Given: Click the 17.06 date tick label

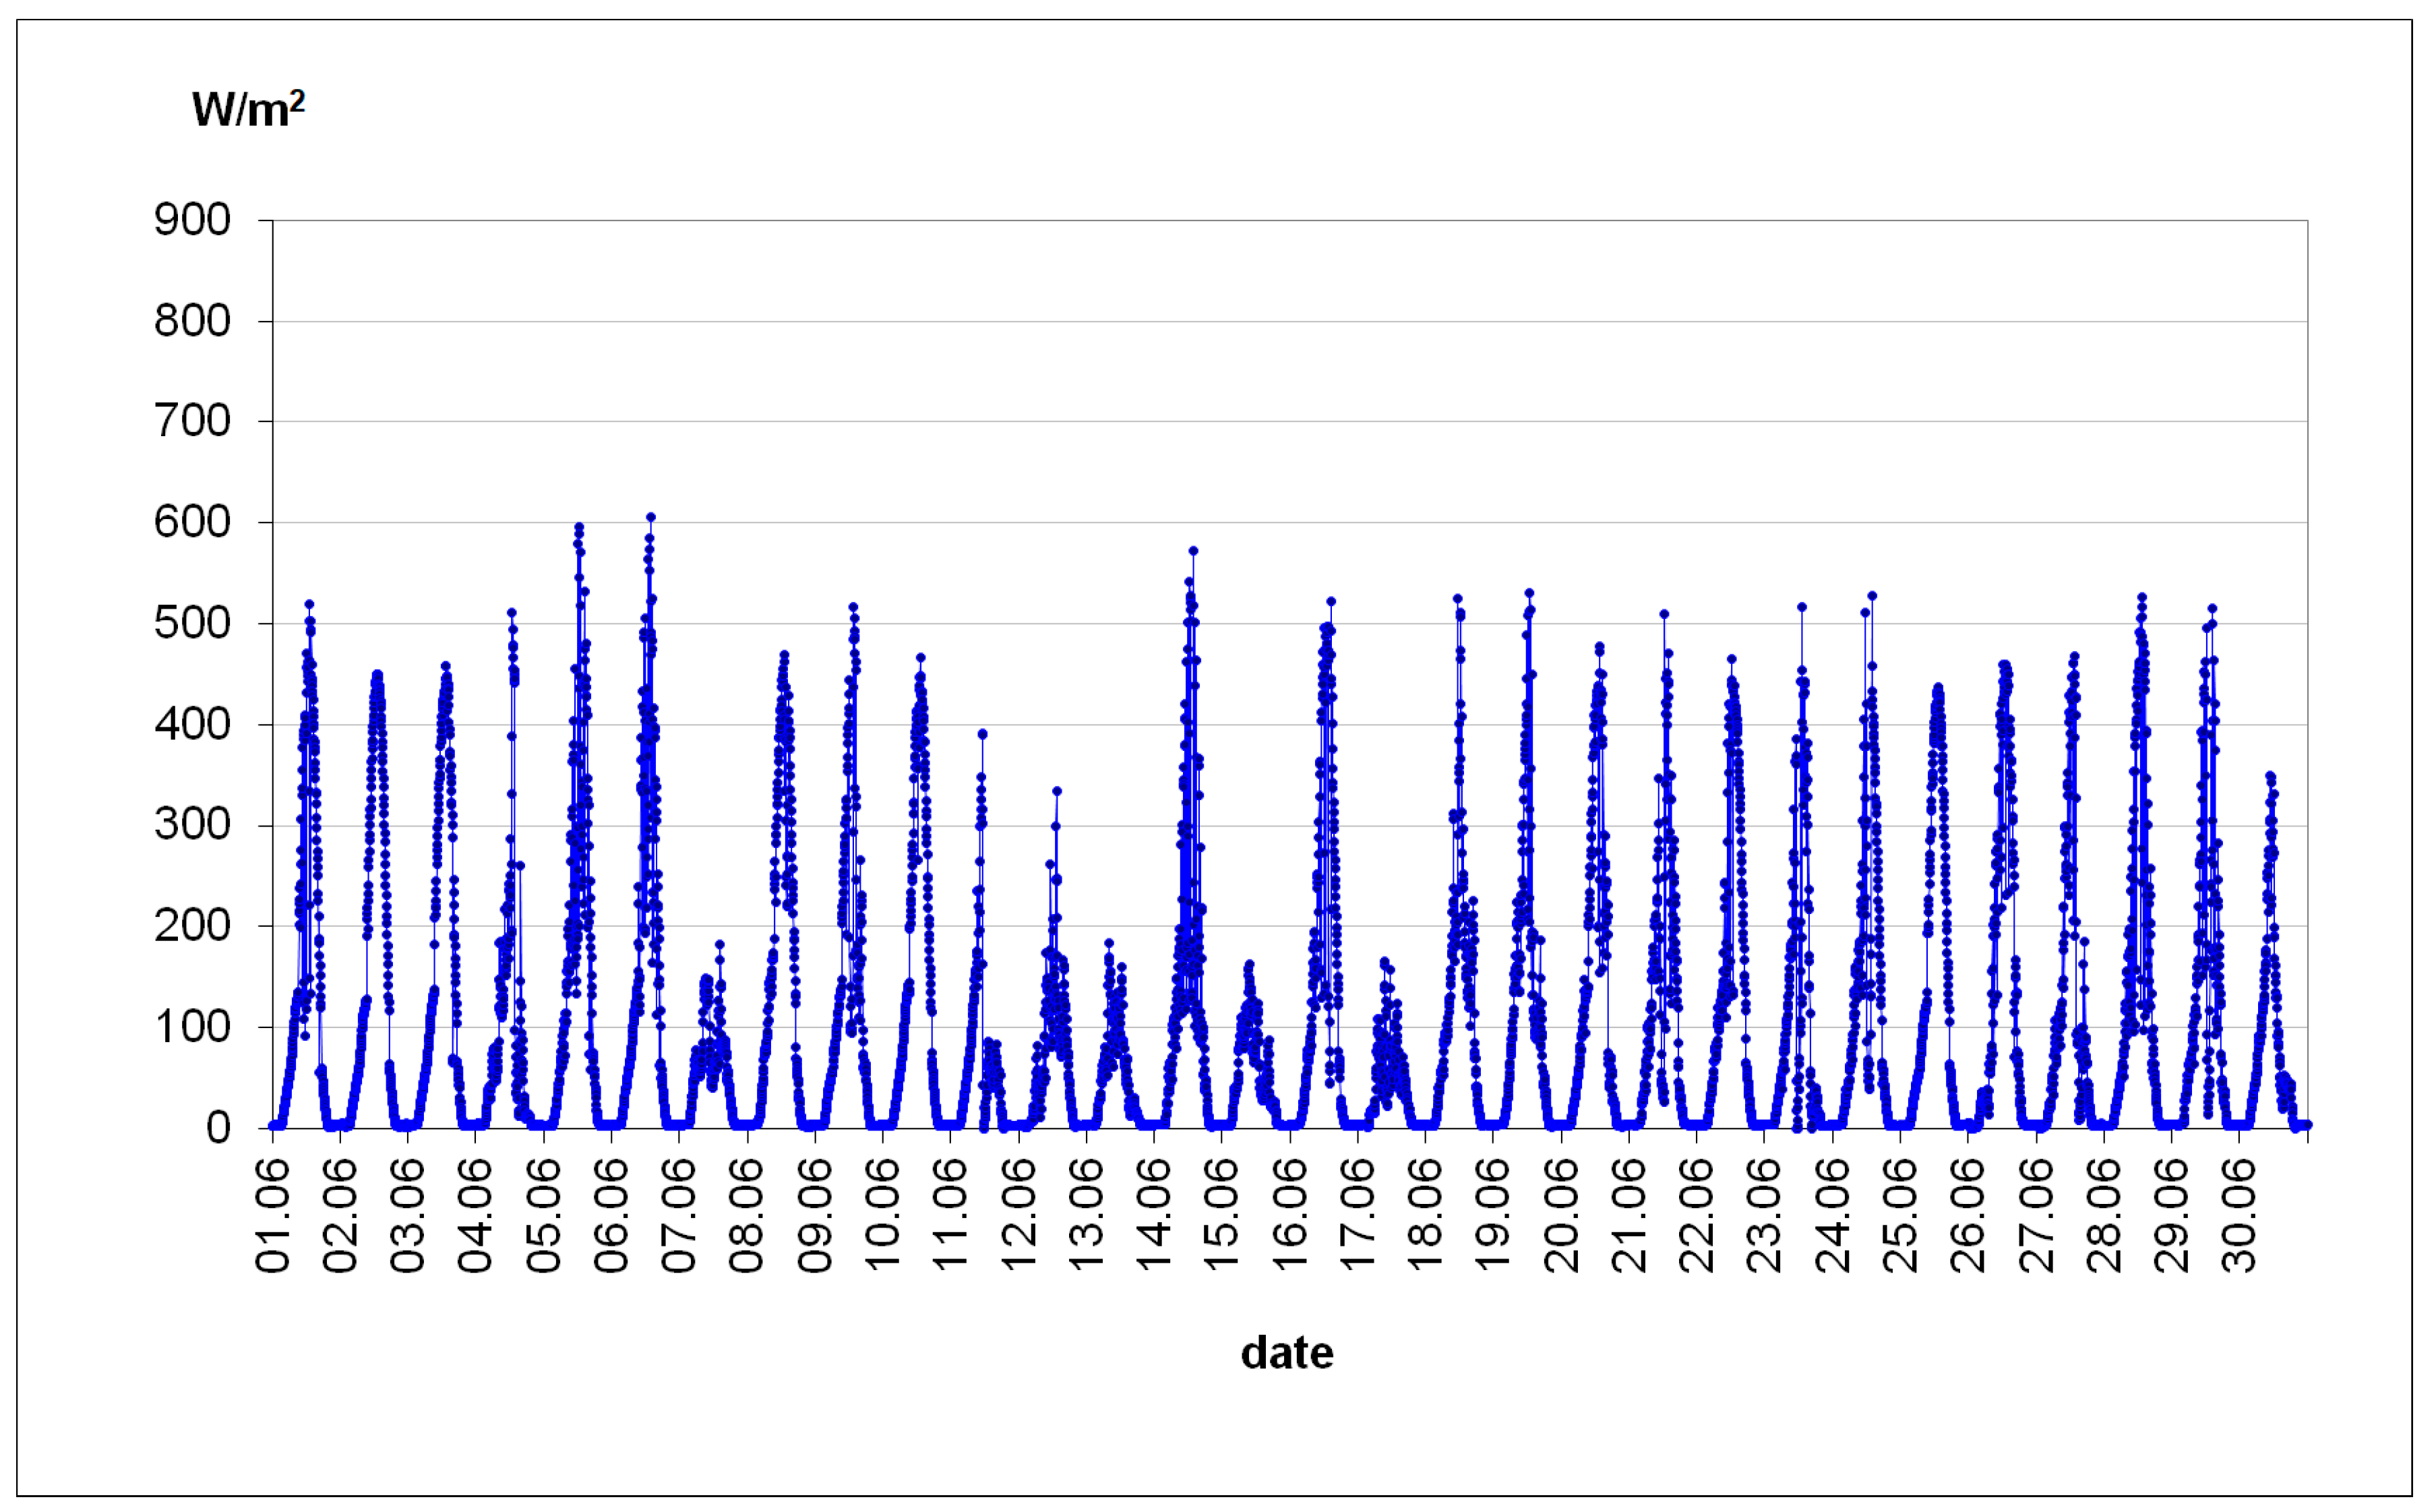Looking at the screenshot, I should pyautogui.click(x=1358, y=1215).
